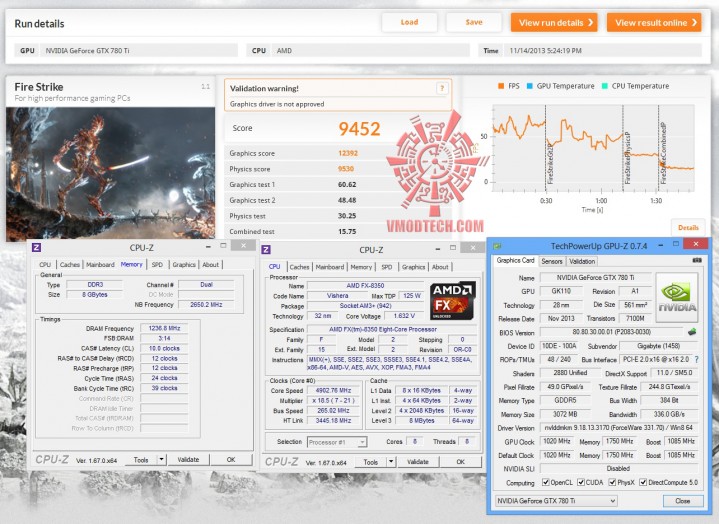Click the FireStrikePhysicsP marker on the chart
719x524 pixels.
coord(628,158)
